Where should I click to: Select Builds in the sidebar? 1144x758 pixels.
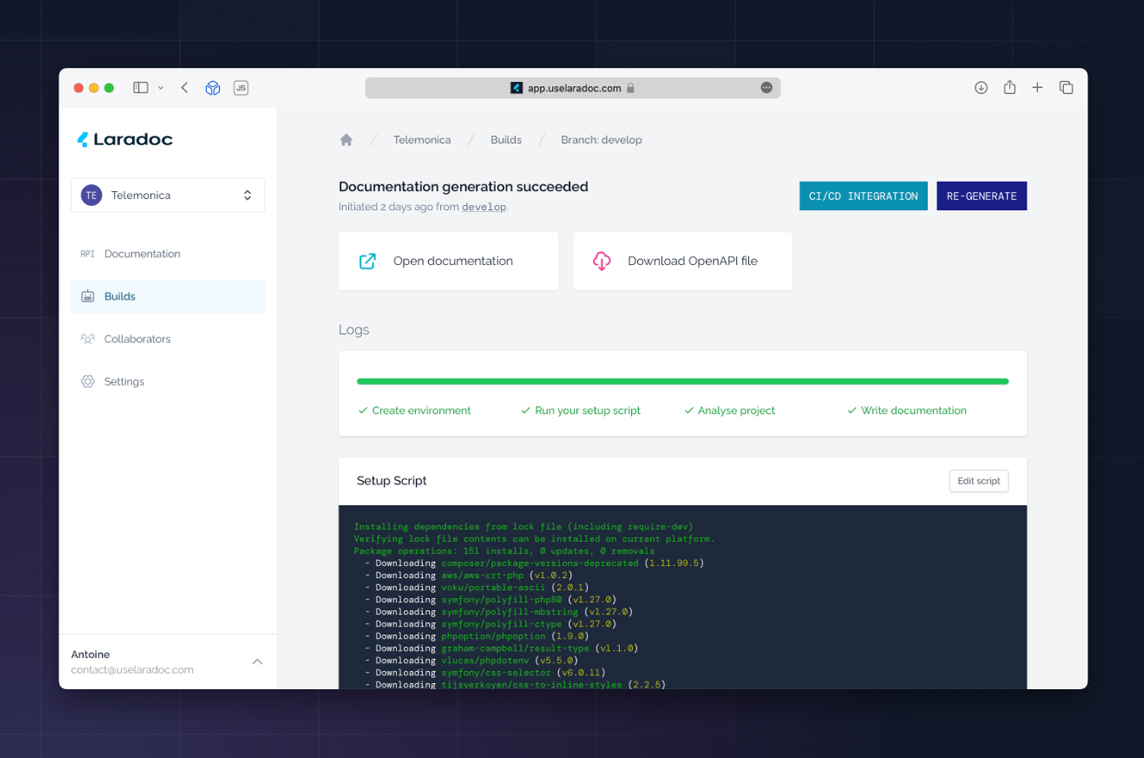(x=168, y=296)
